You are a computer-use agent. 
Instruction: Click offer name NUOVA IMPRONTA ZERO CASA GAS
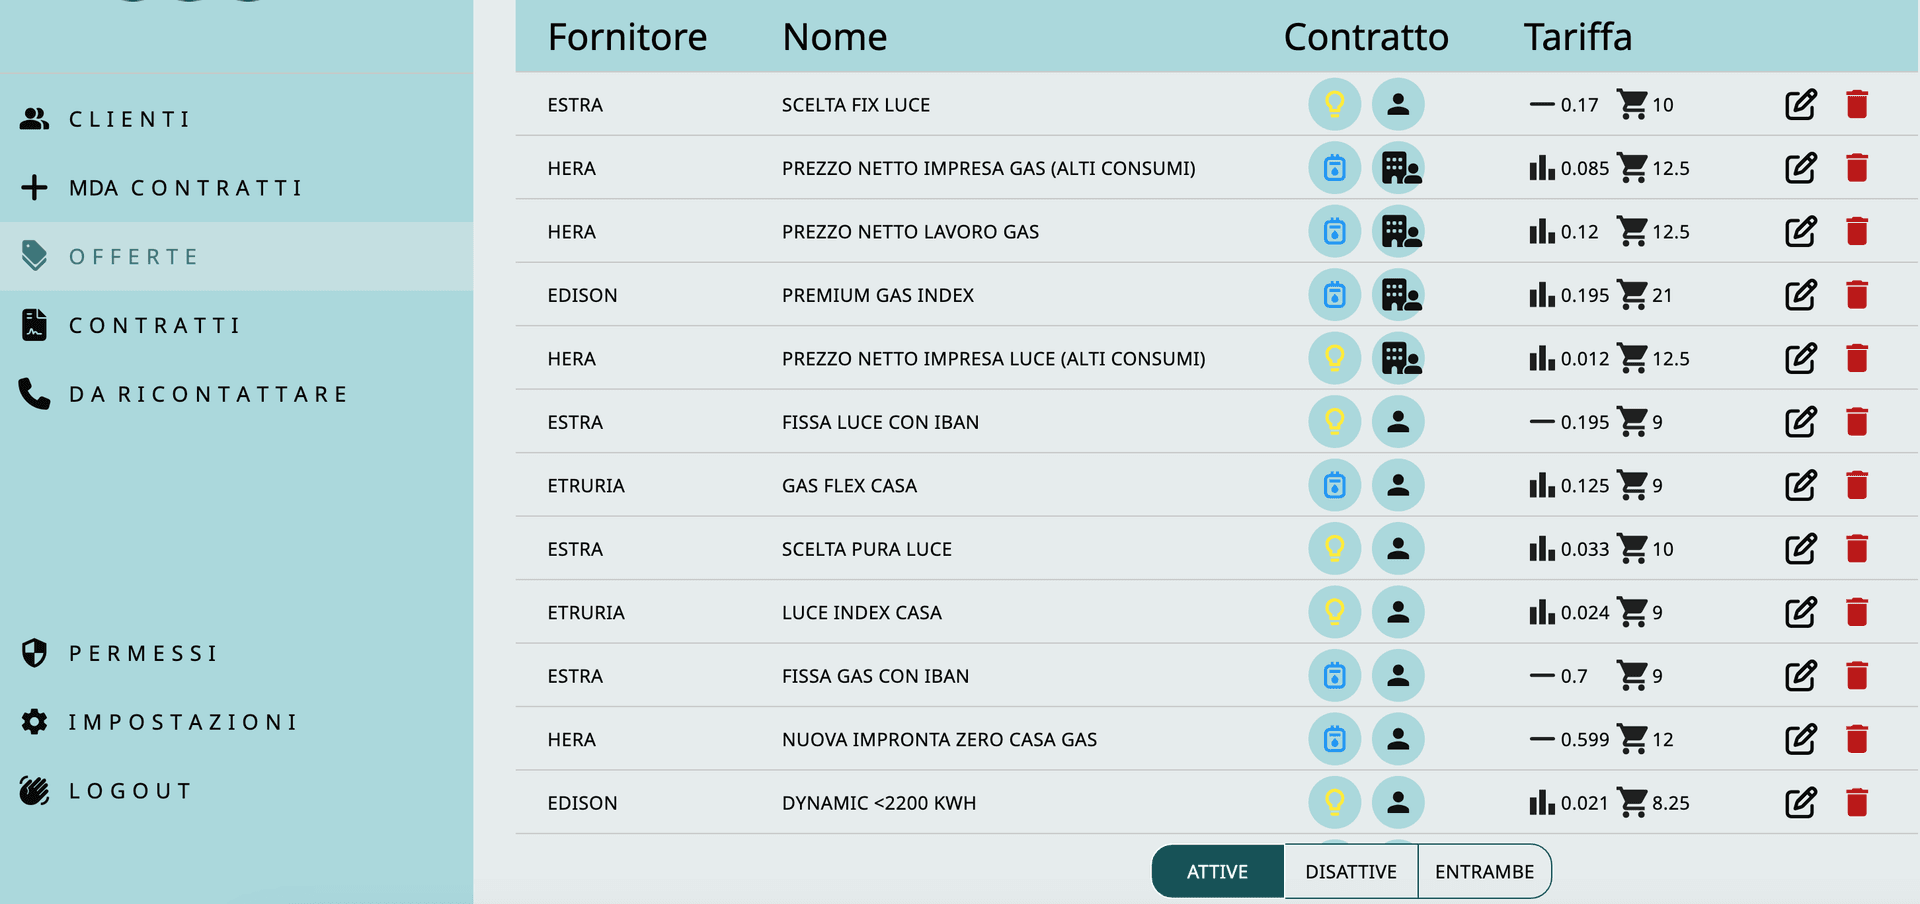pos(939,740)
